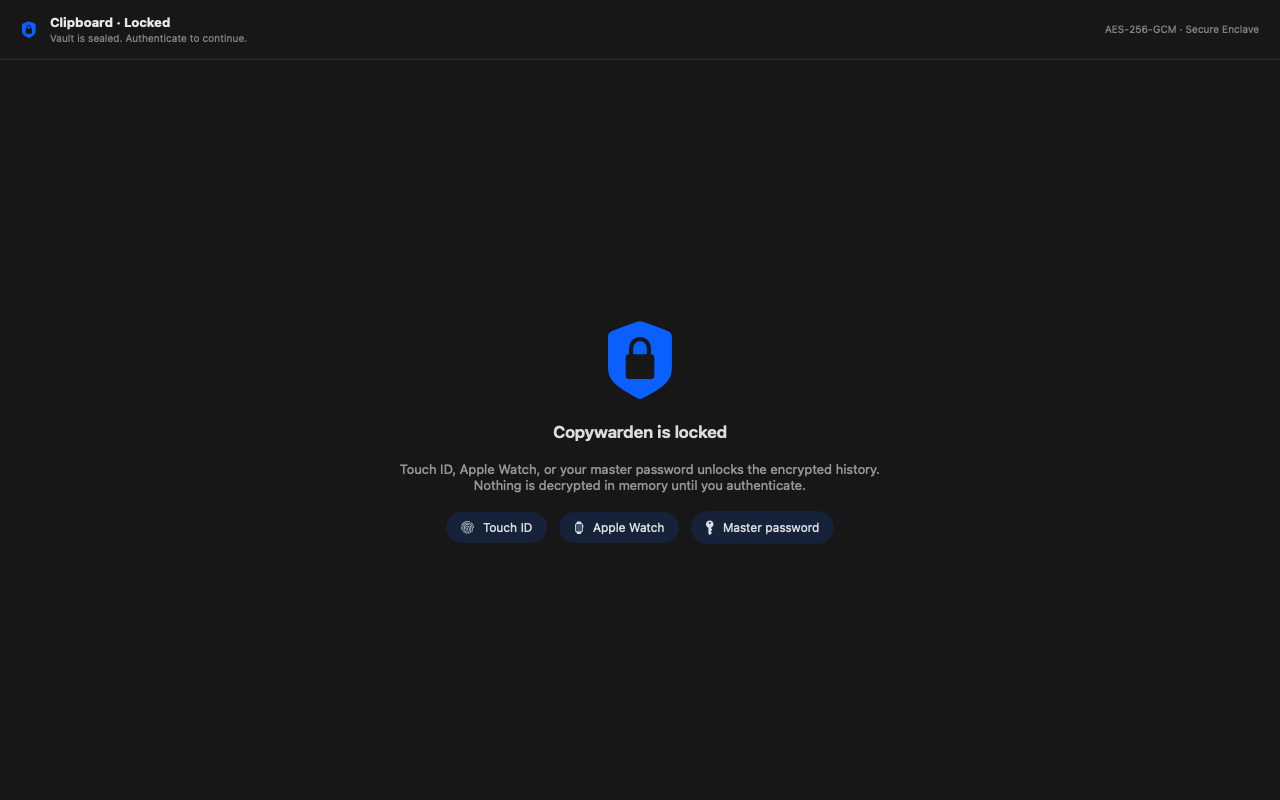Click 'Nothing is decrypted in memory' sentence
Viewport: 1280px width, 800px height.
640,485
